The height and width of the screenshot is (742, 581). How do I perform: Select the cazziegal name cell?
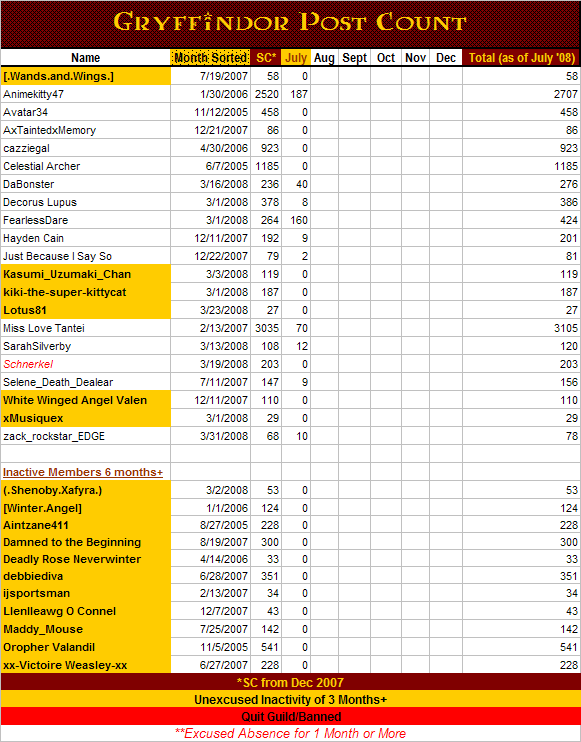[86, 148]
